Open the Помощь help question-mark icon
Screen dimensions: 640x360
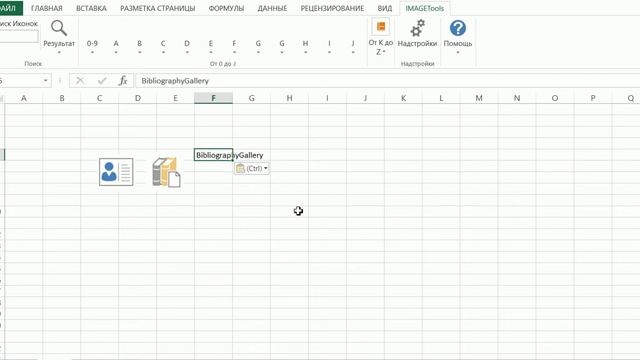[x=458, y=37]
